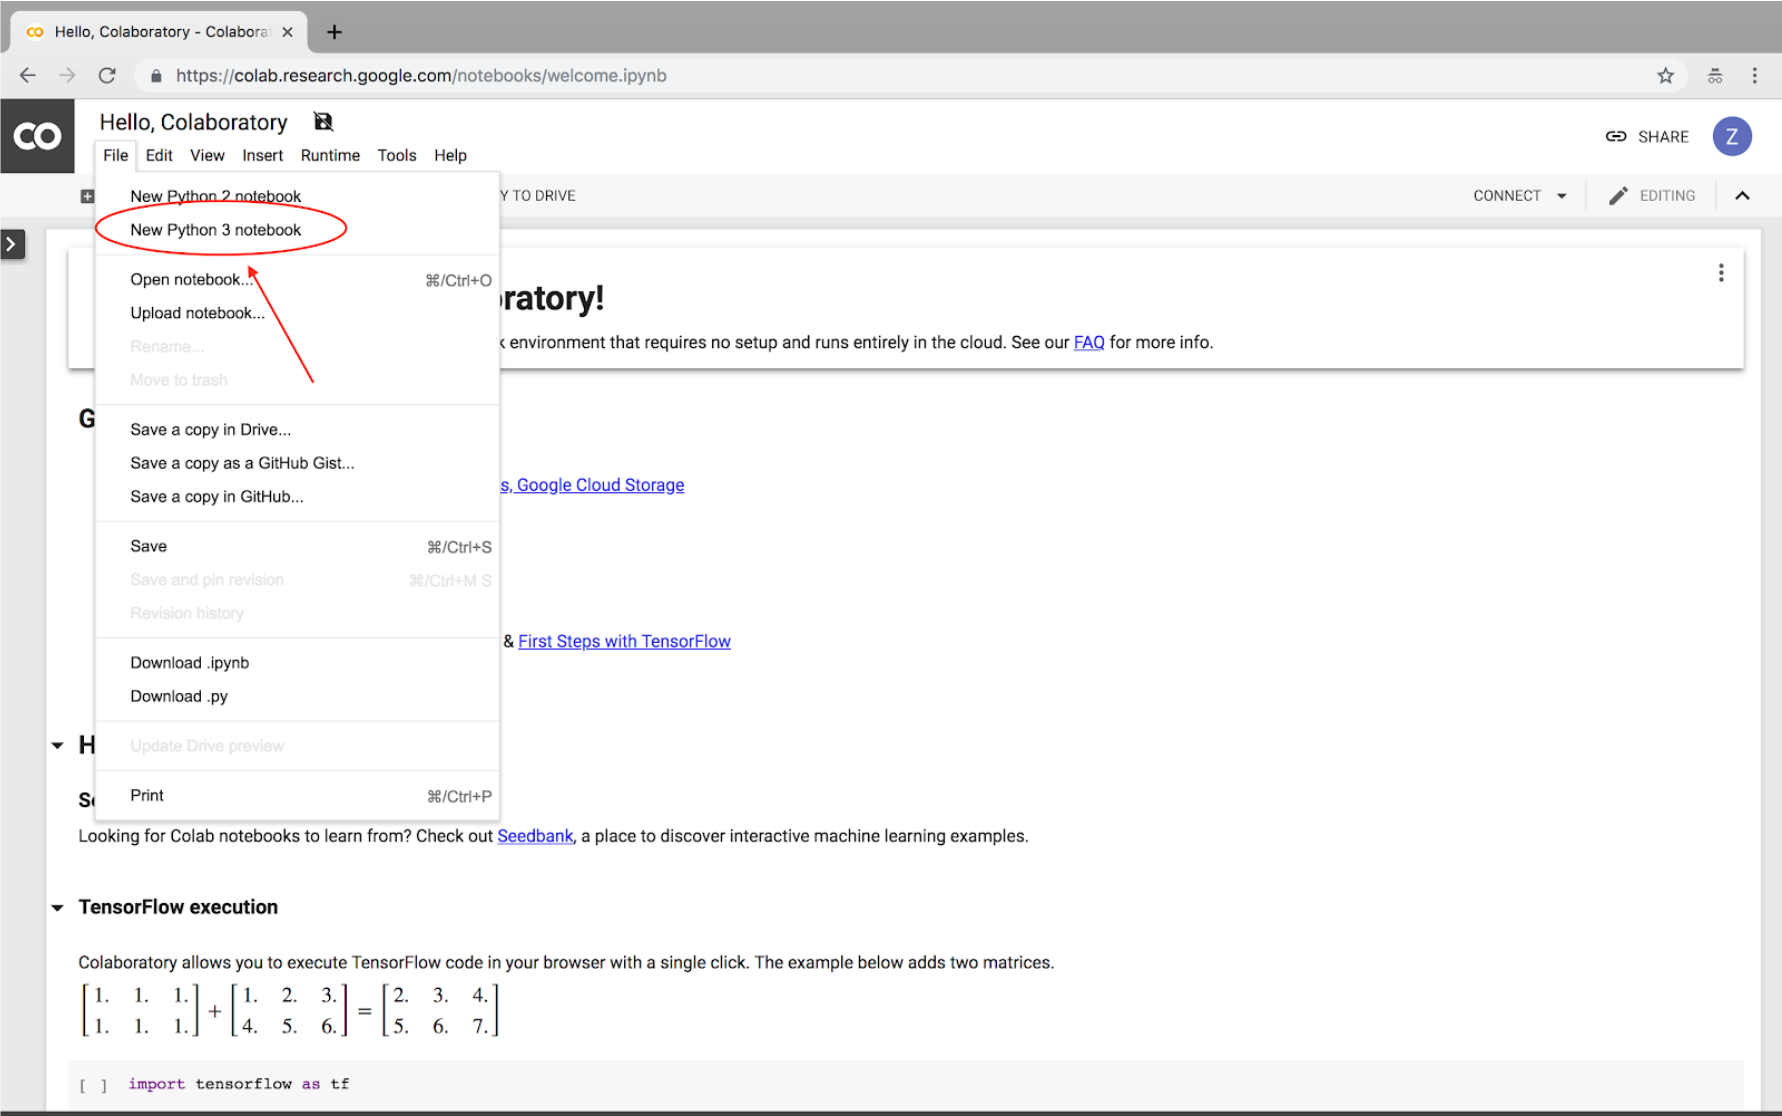Click the SHARE button
Viewport: 1782px width, 1116px height.
point(1647,137)
